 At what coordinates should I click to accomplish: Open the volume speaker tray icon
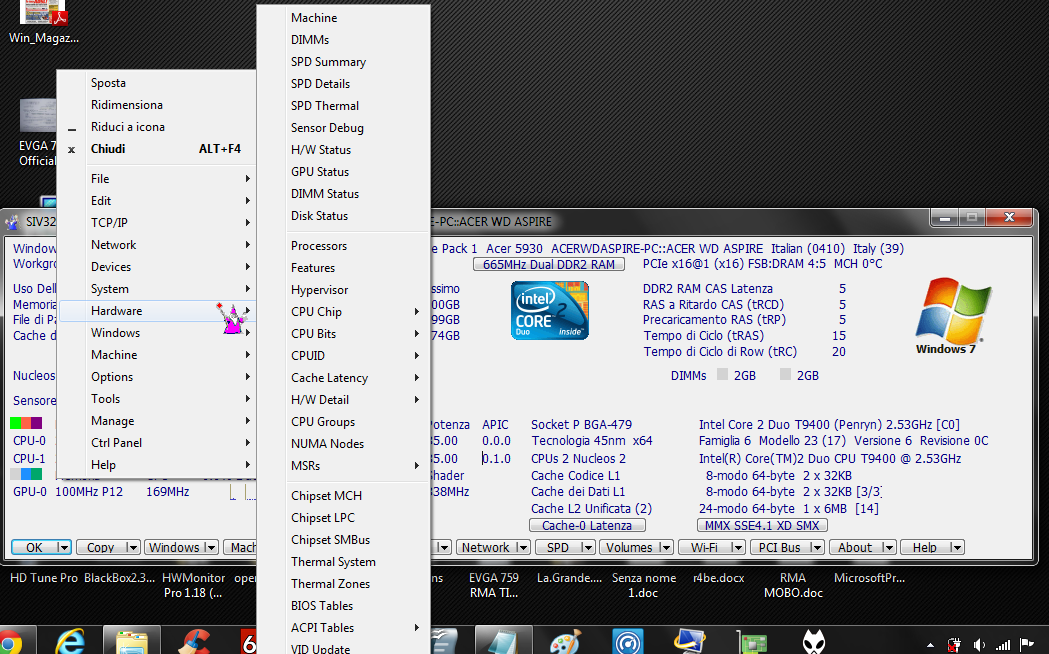pos(979,645)
